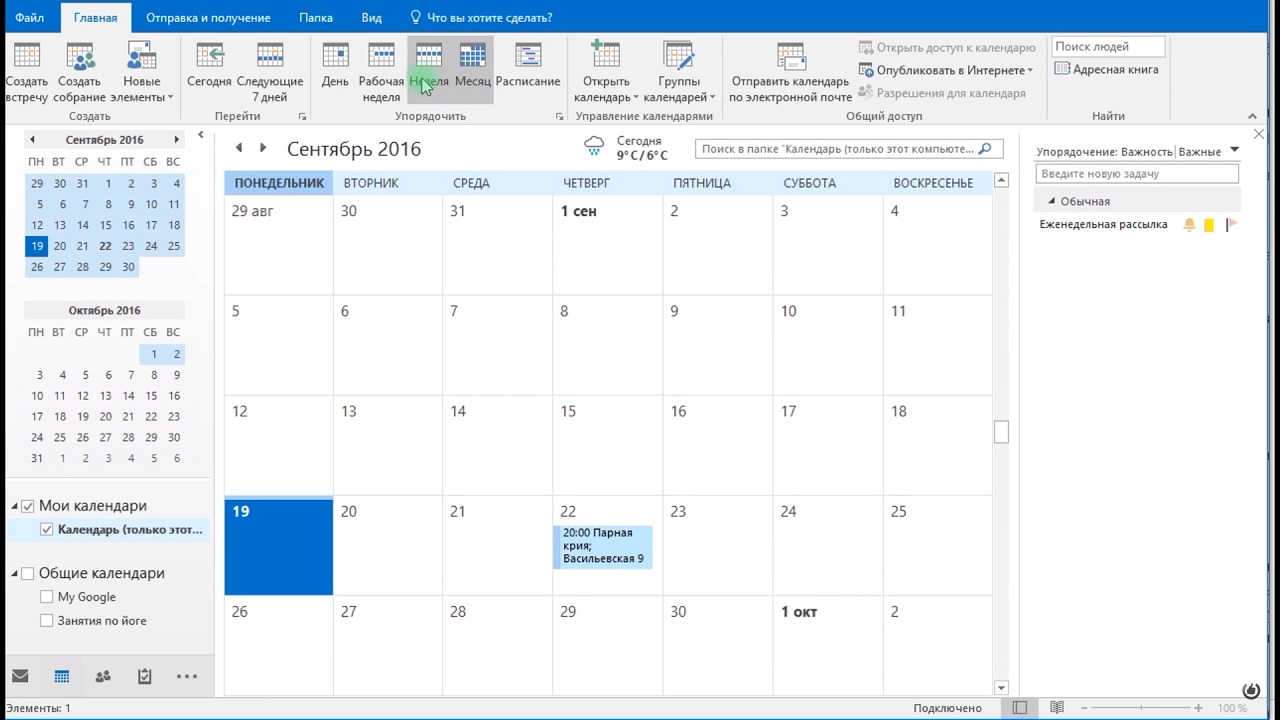Uncheck Календарь (только этот компьютер) checkbox
This screenshot has width=1280, height=720.
tap(47, 530)
